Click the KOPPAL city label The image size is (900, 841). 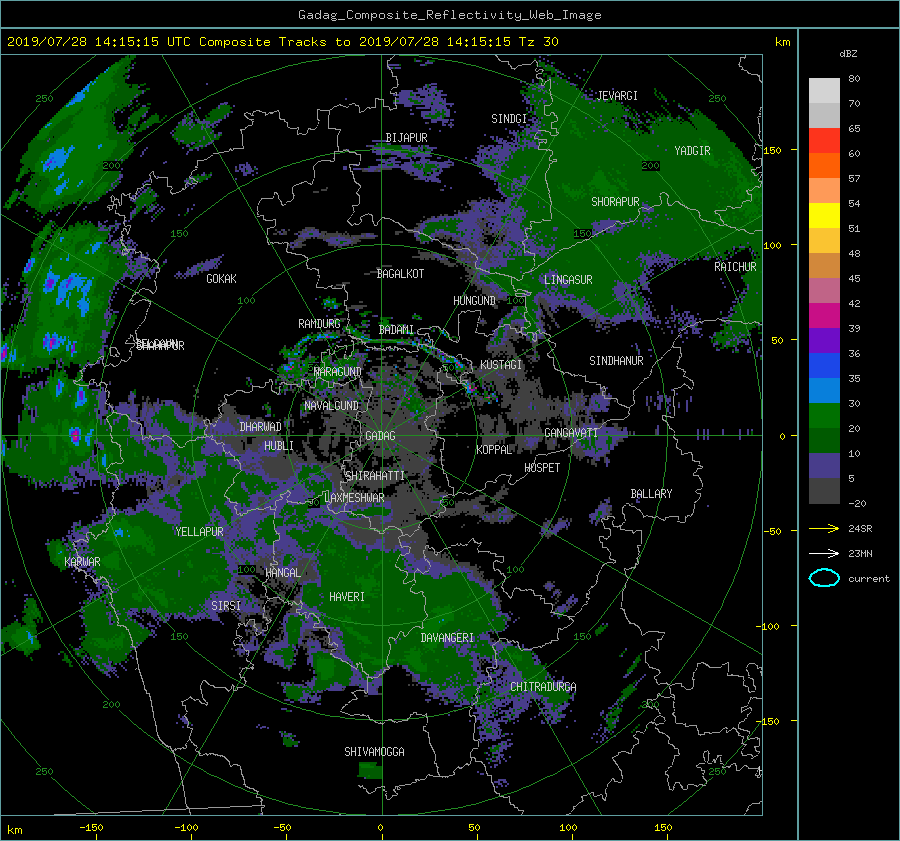point(494,450)
